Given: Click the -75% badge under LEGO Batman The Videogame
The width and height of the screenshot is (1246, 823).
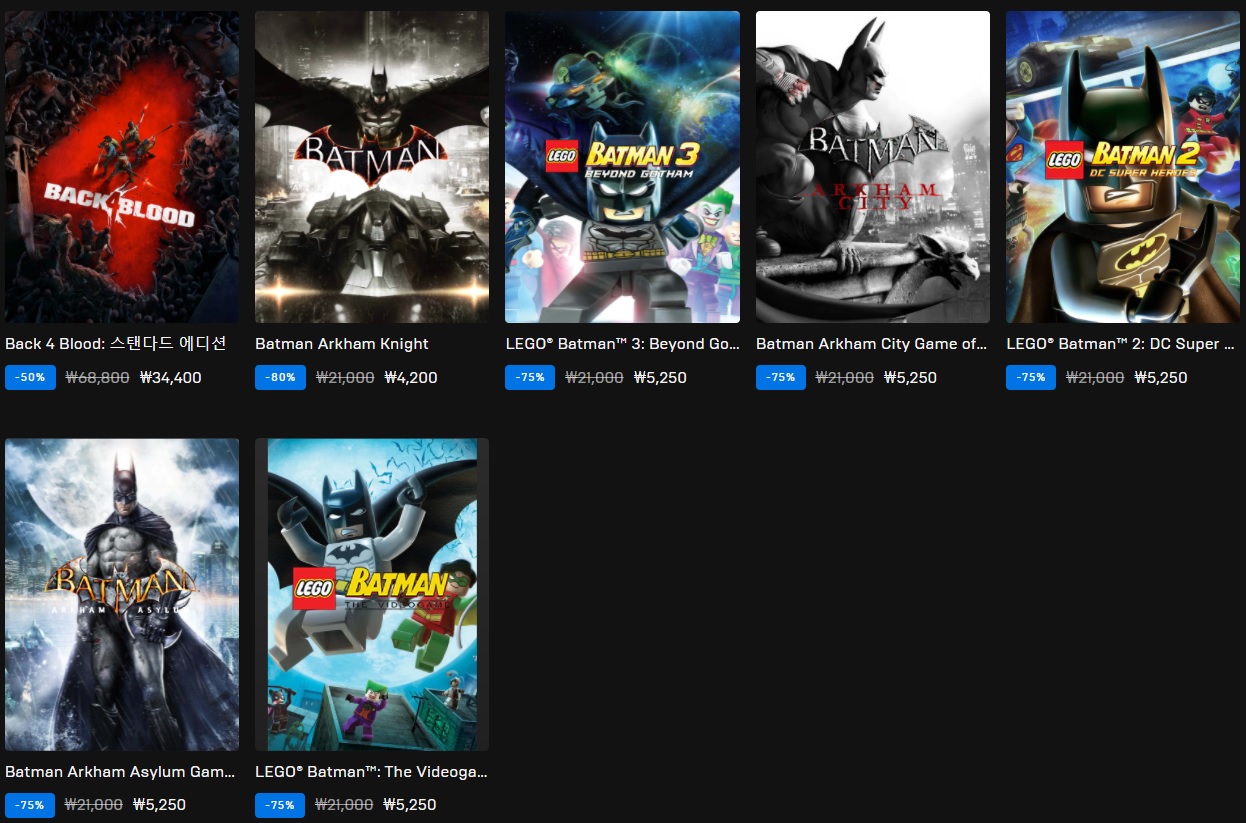Looking at the screenshot, I should pos(280,805).
